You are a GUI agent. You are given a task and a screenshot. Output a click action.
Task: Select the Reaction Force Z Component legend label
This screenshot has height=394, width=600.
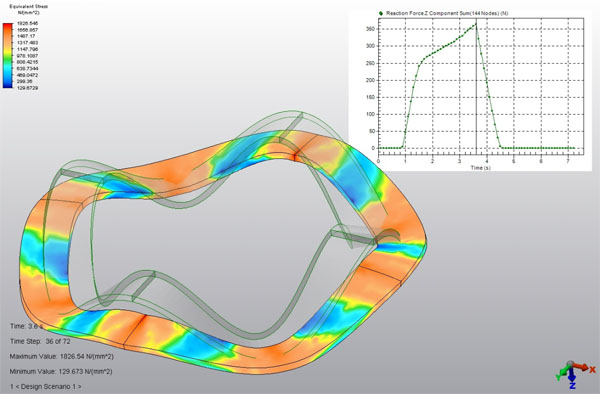tap(447, 13)
